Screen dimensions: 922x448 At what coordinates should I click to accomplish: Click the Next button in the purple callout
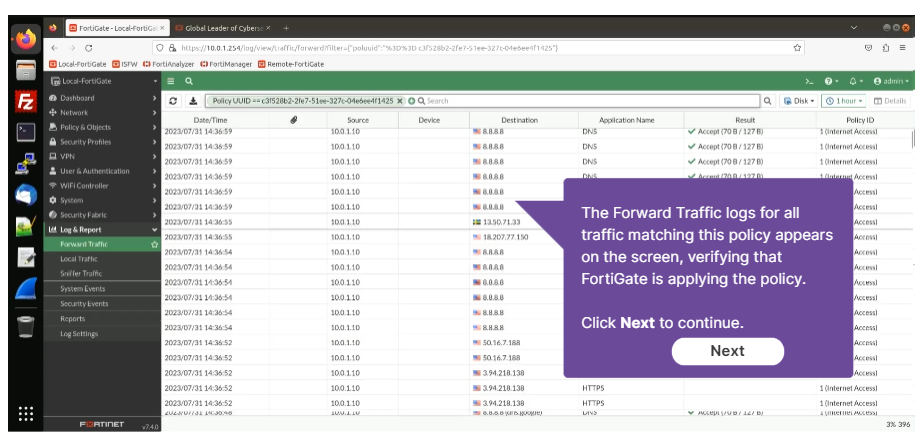tap(727, 351)
